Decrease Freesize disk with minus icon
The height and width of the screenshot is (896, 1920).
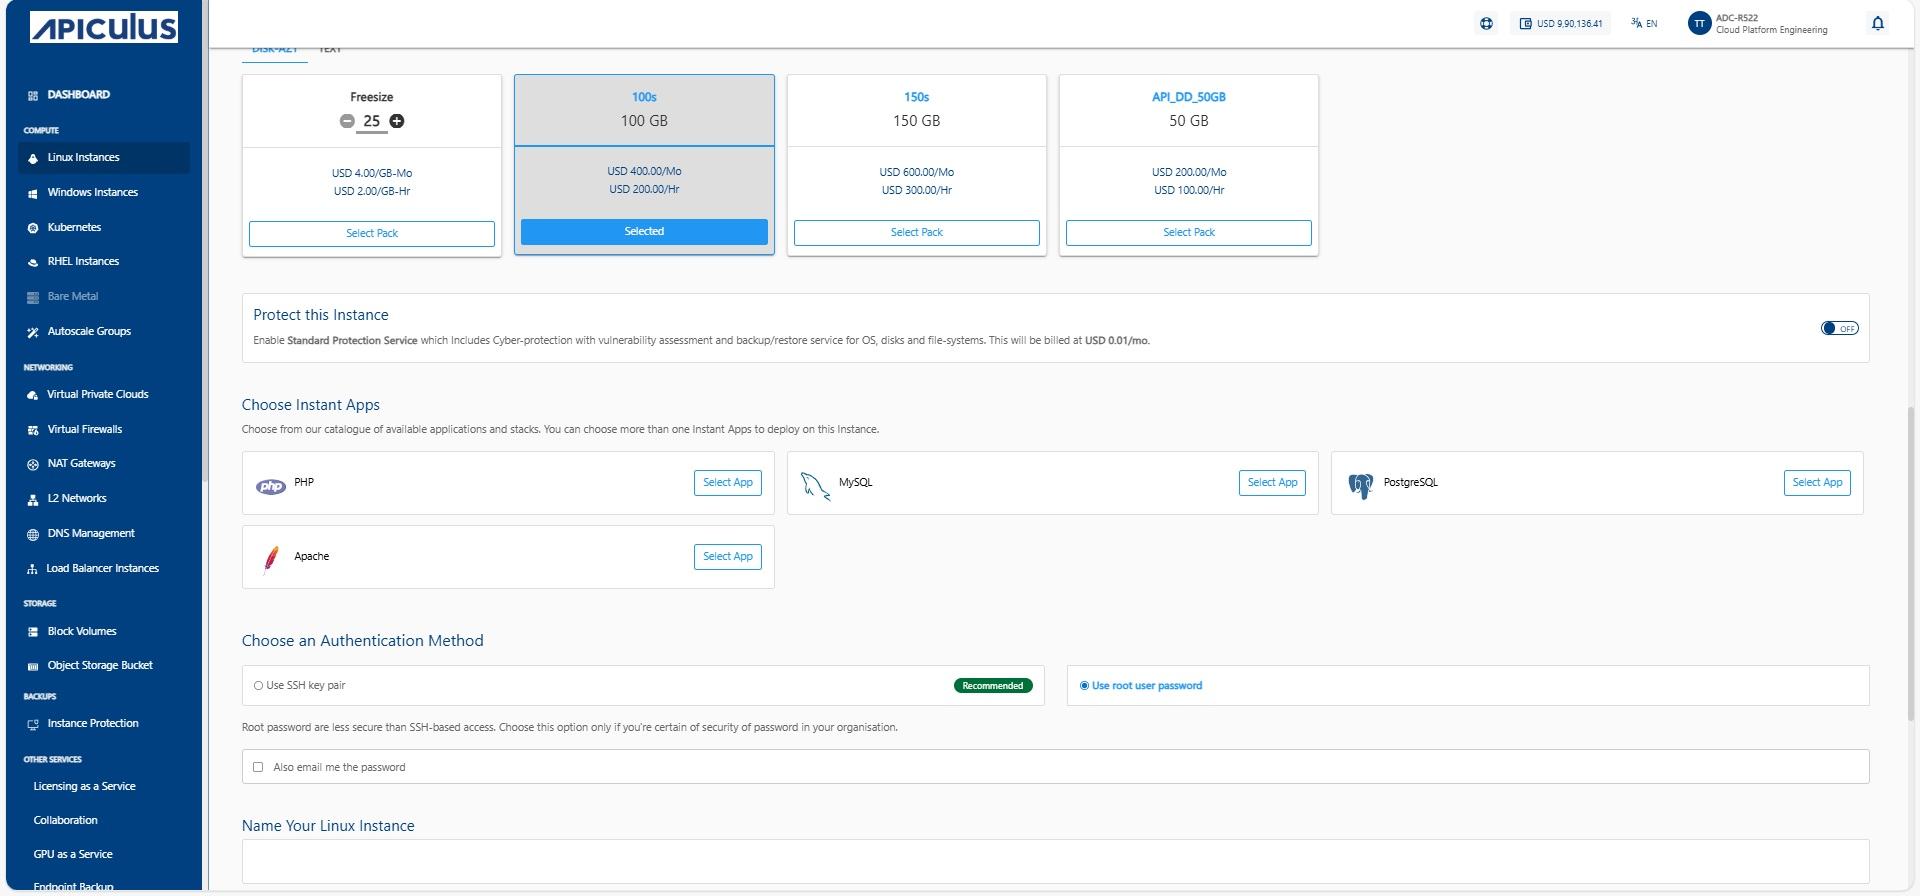pos(347,121)
